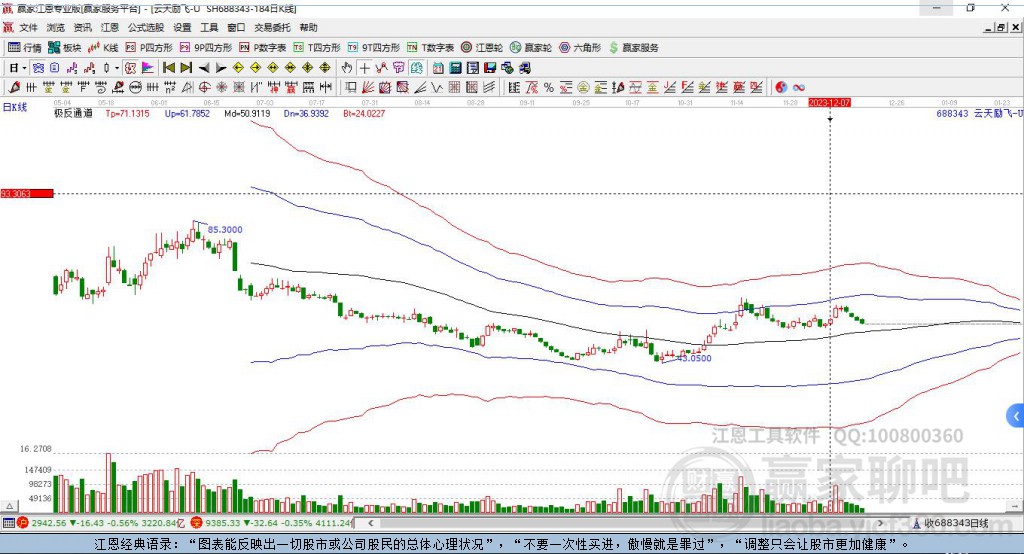Click the blue side panel expand arrow
Viewport: 1024px width, 554px height.
point(1016,416)
